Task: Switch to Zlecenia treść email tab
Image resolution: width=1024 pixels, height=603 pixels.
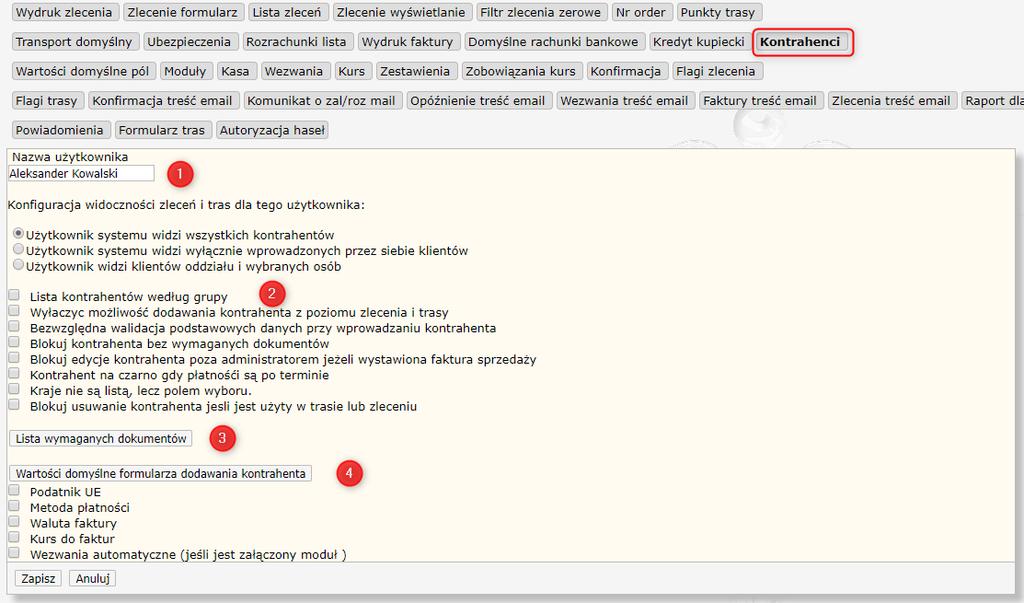Action: click(891, 101)
